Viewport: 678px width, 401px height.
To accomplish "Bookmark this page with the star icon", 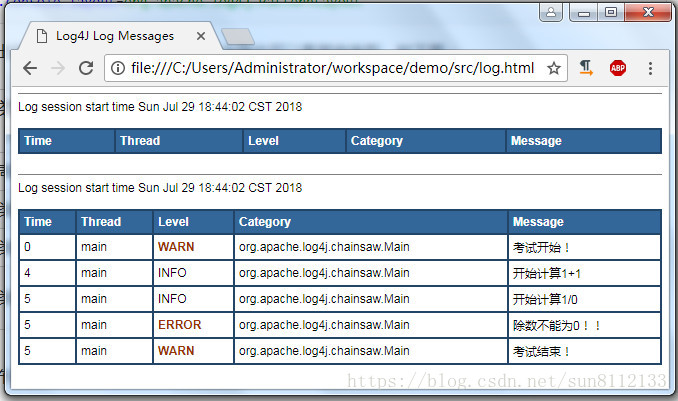I will (x=554, y=68).
